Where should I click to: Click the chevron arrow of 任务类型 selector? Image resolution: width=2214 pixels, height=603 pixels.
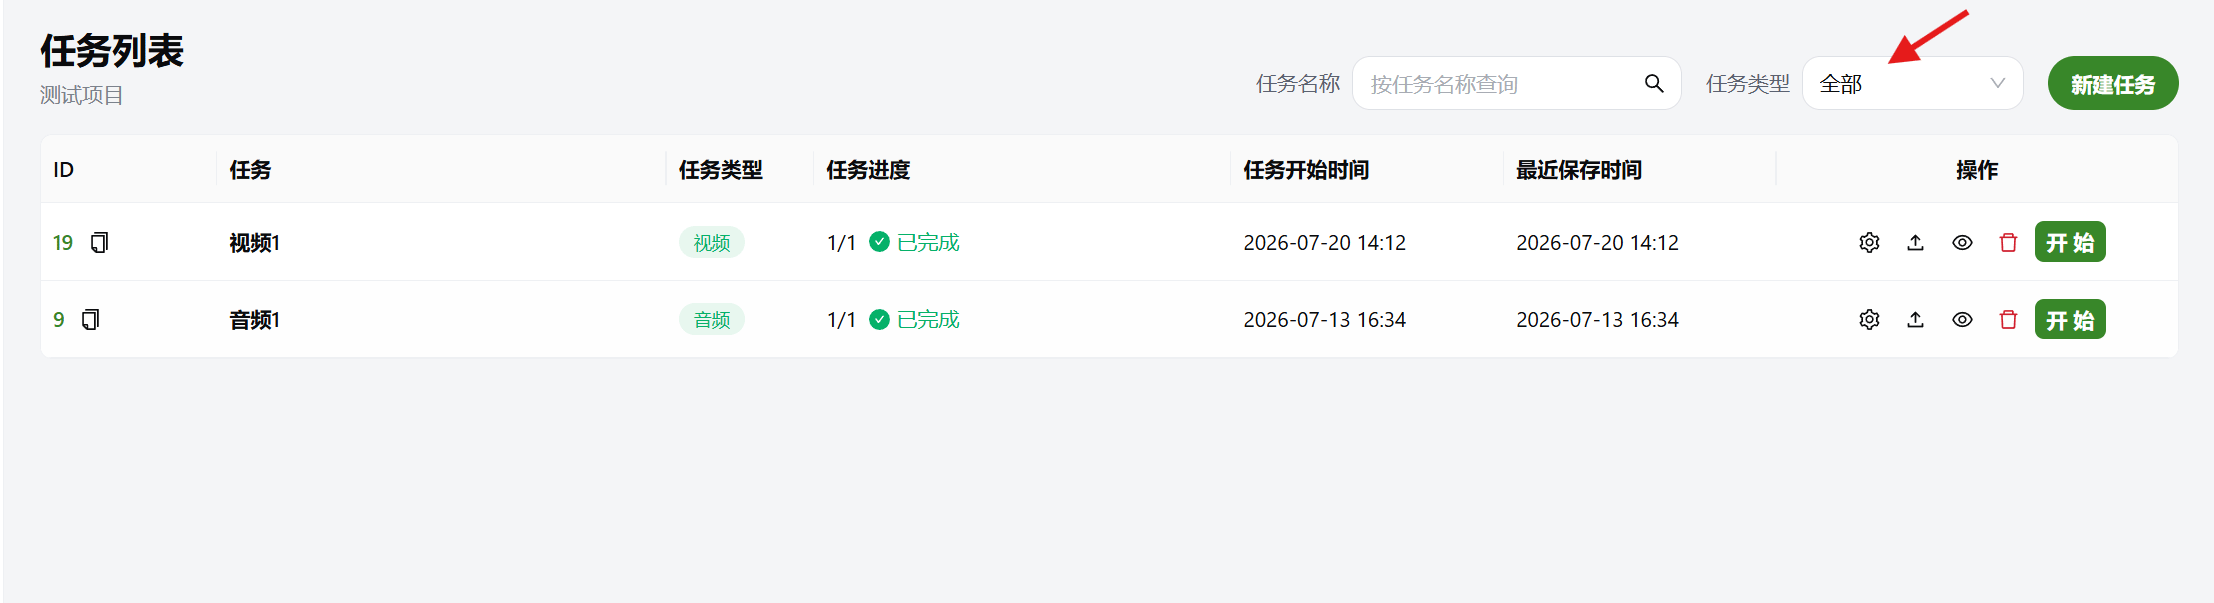(1997, 83)
